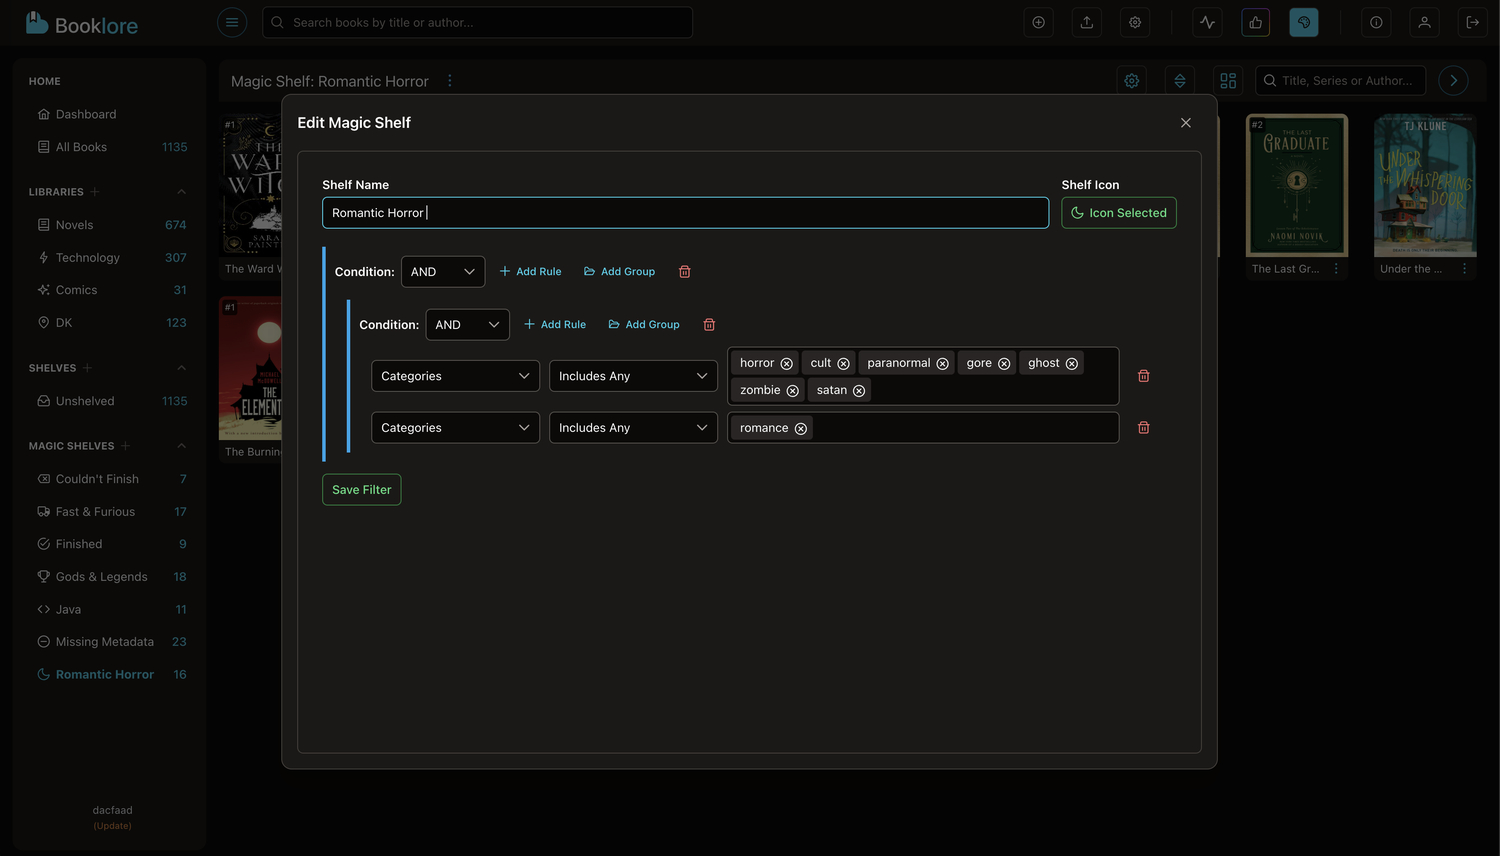
Task: Open second Categories field dropdown
Action: [x=454, y=428]
